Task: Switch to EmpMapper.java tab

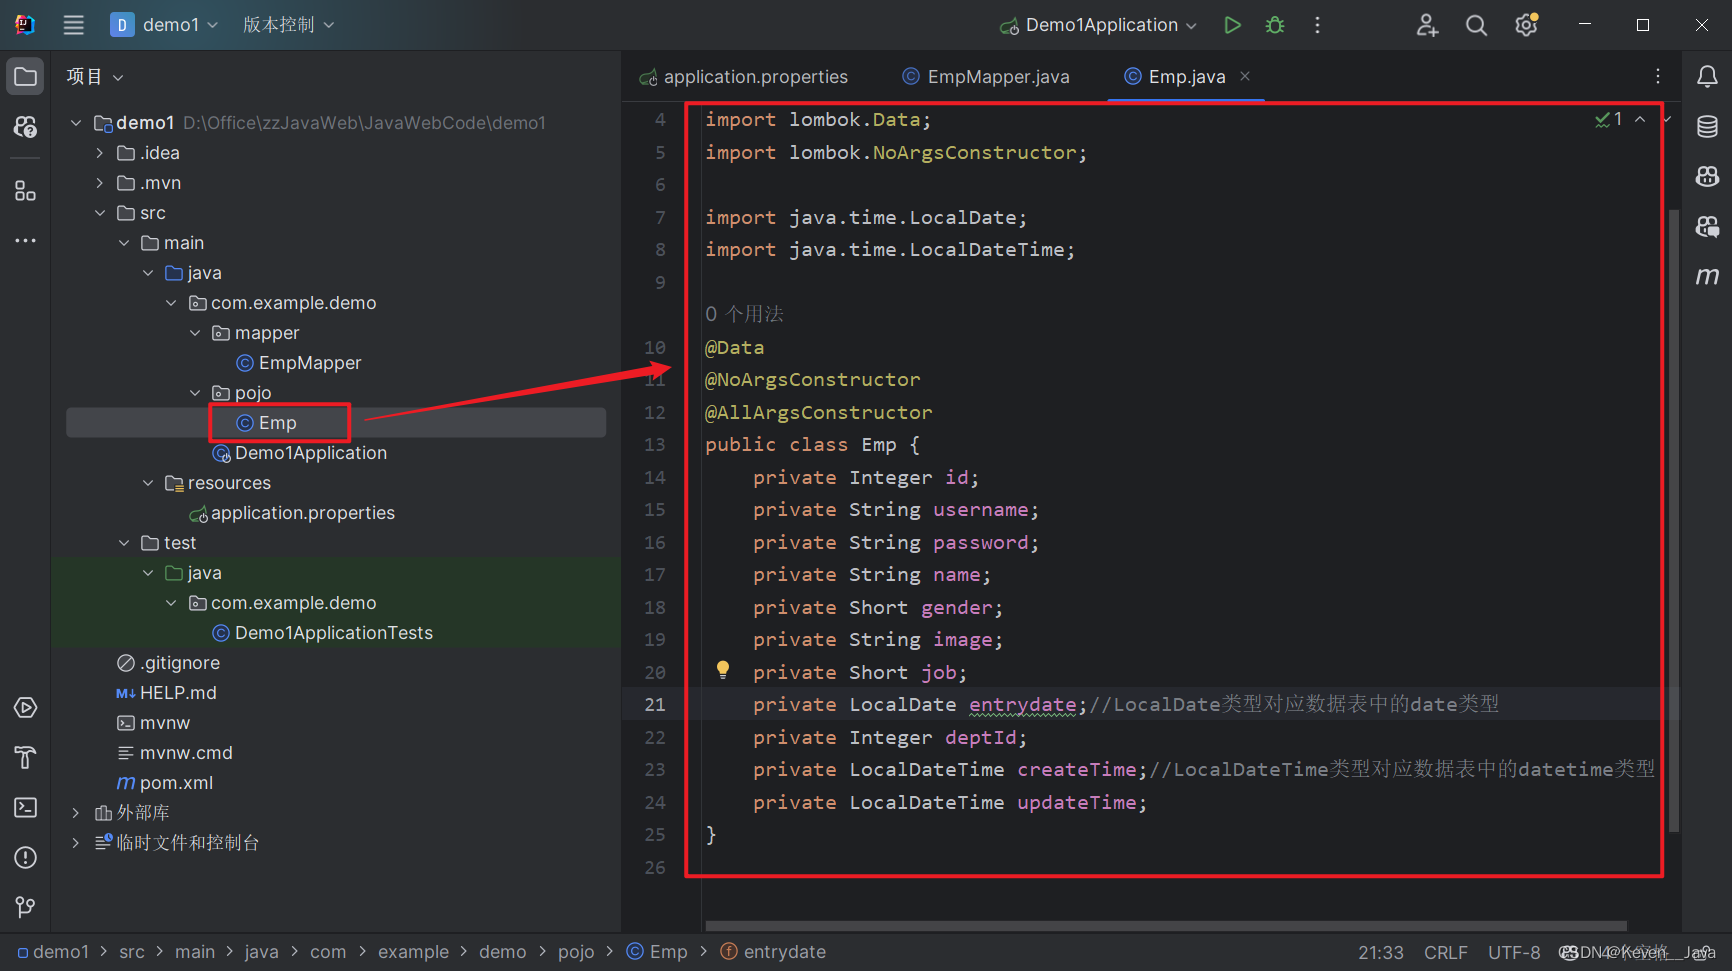Action: tap(986, 77)
